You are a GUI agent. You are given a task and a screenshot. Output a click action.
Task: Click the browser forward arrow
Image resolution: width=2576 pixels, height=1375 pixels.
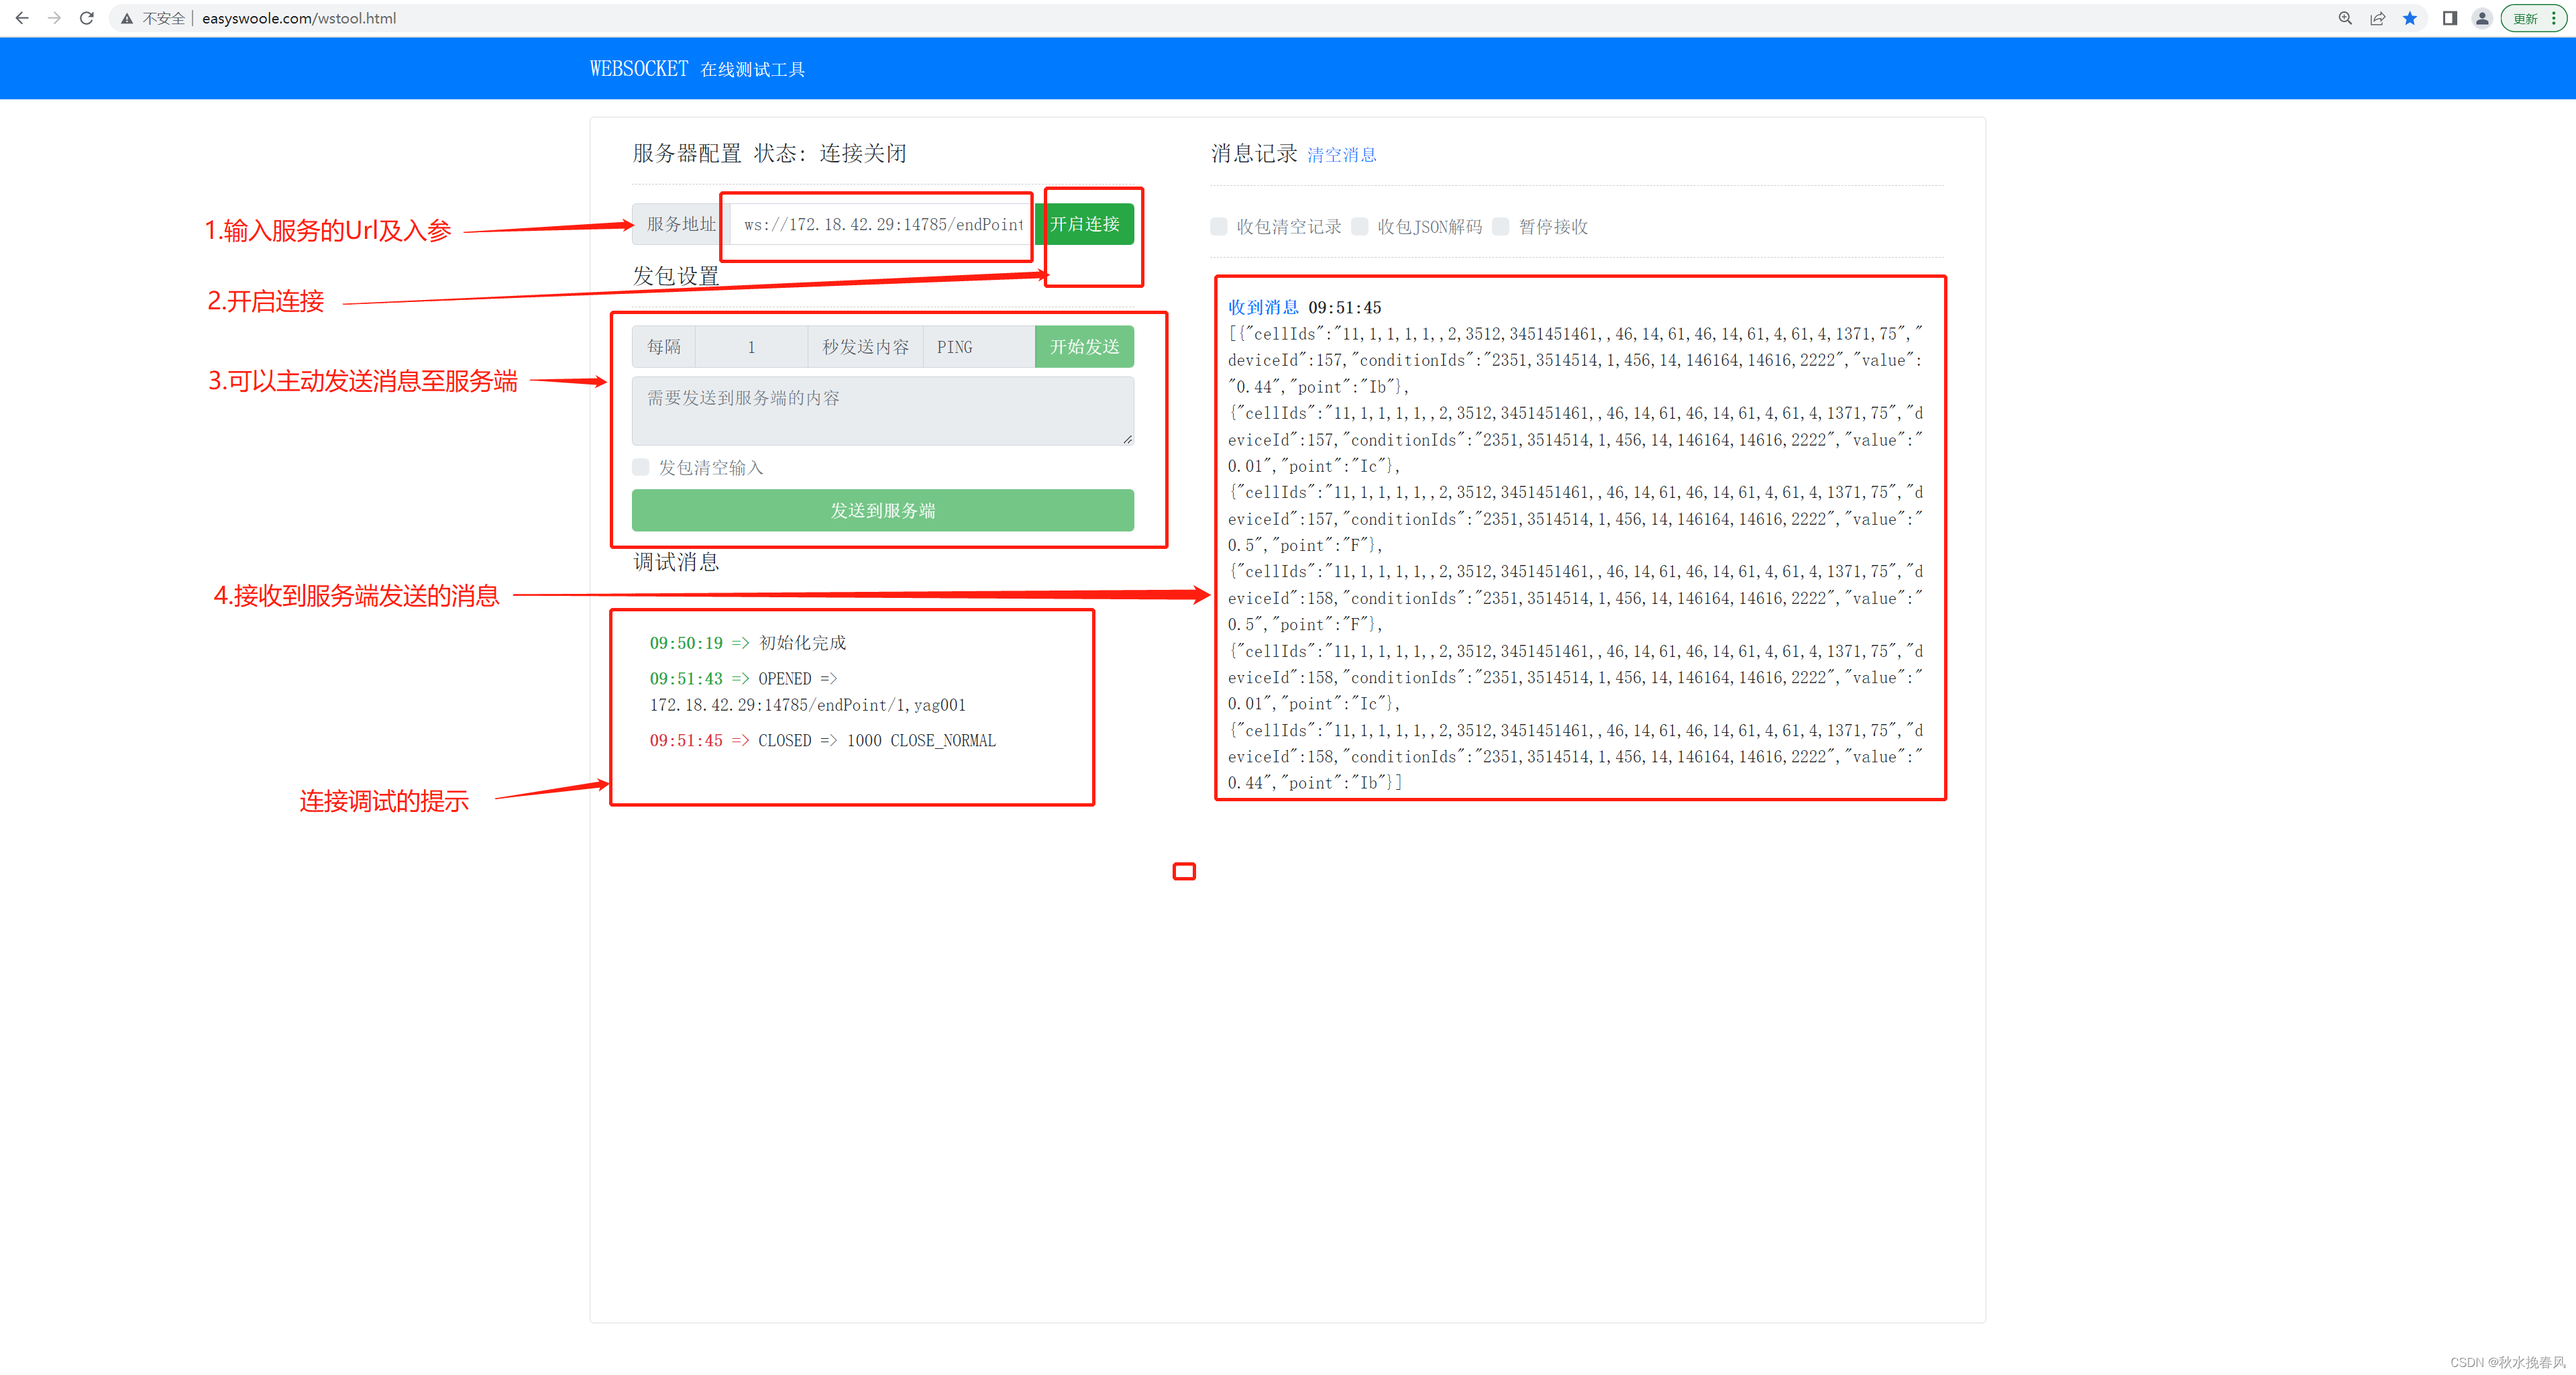coord(54,18)
